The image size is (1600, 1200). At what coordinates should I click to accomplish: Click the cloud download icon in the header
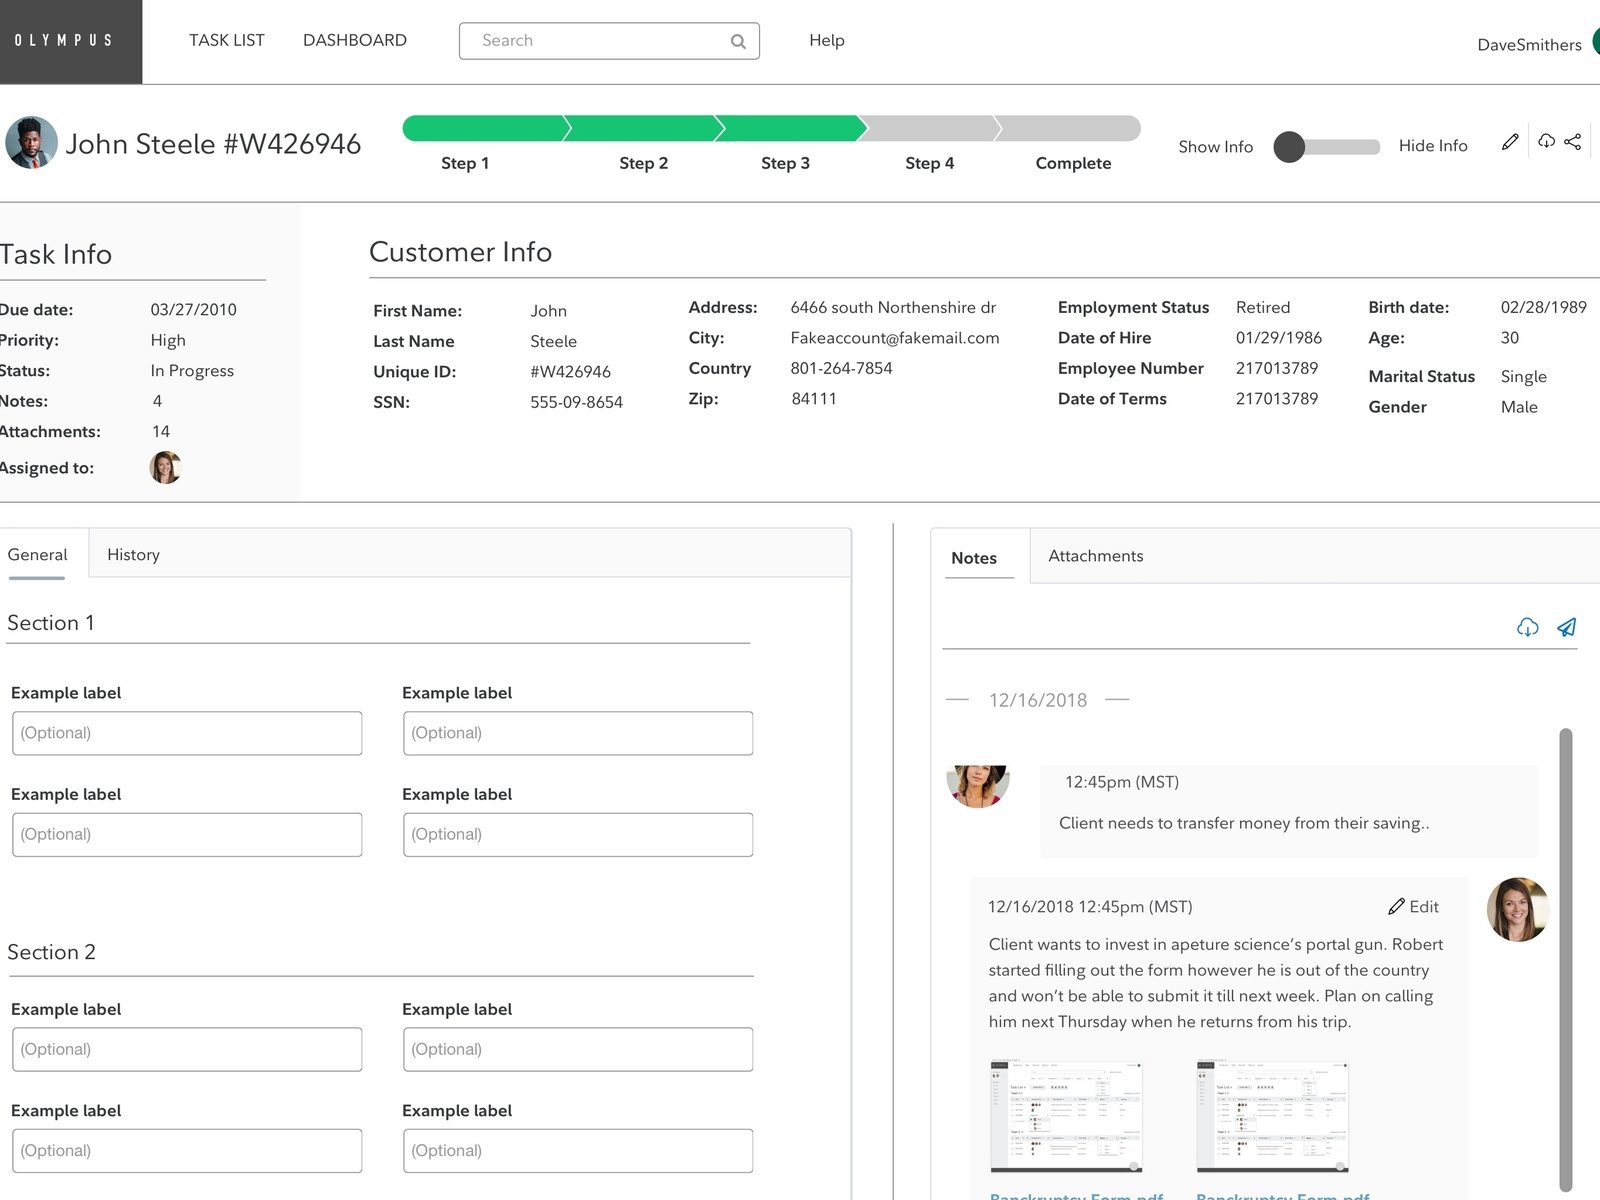1546,142
